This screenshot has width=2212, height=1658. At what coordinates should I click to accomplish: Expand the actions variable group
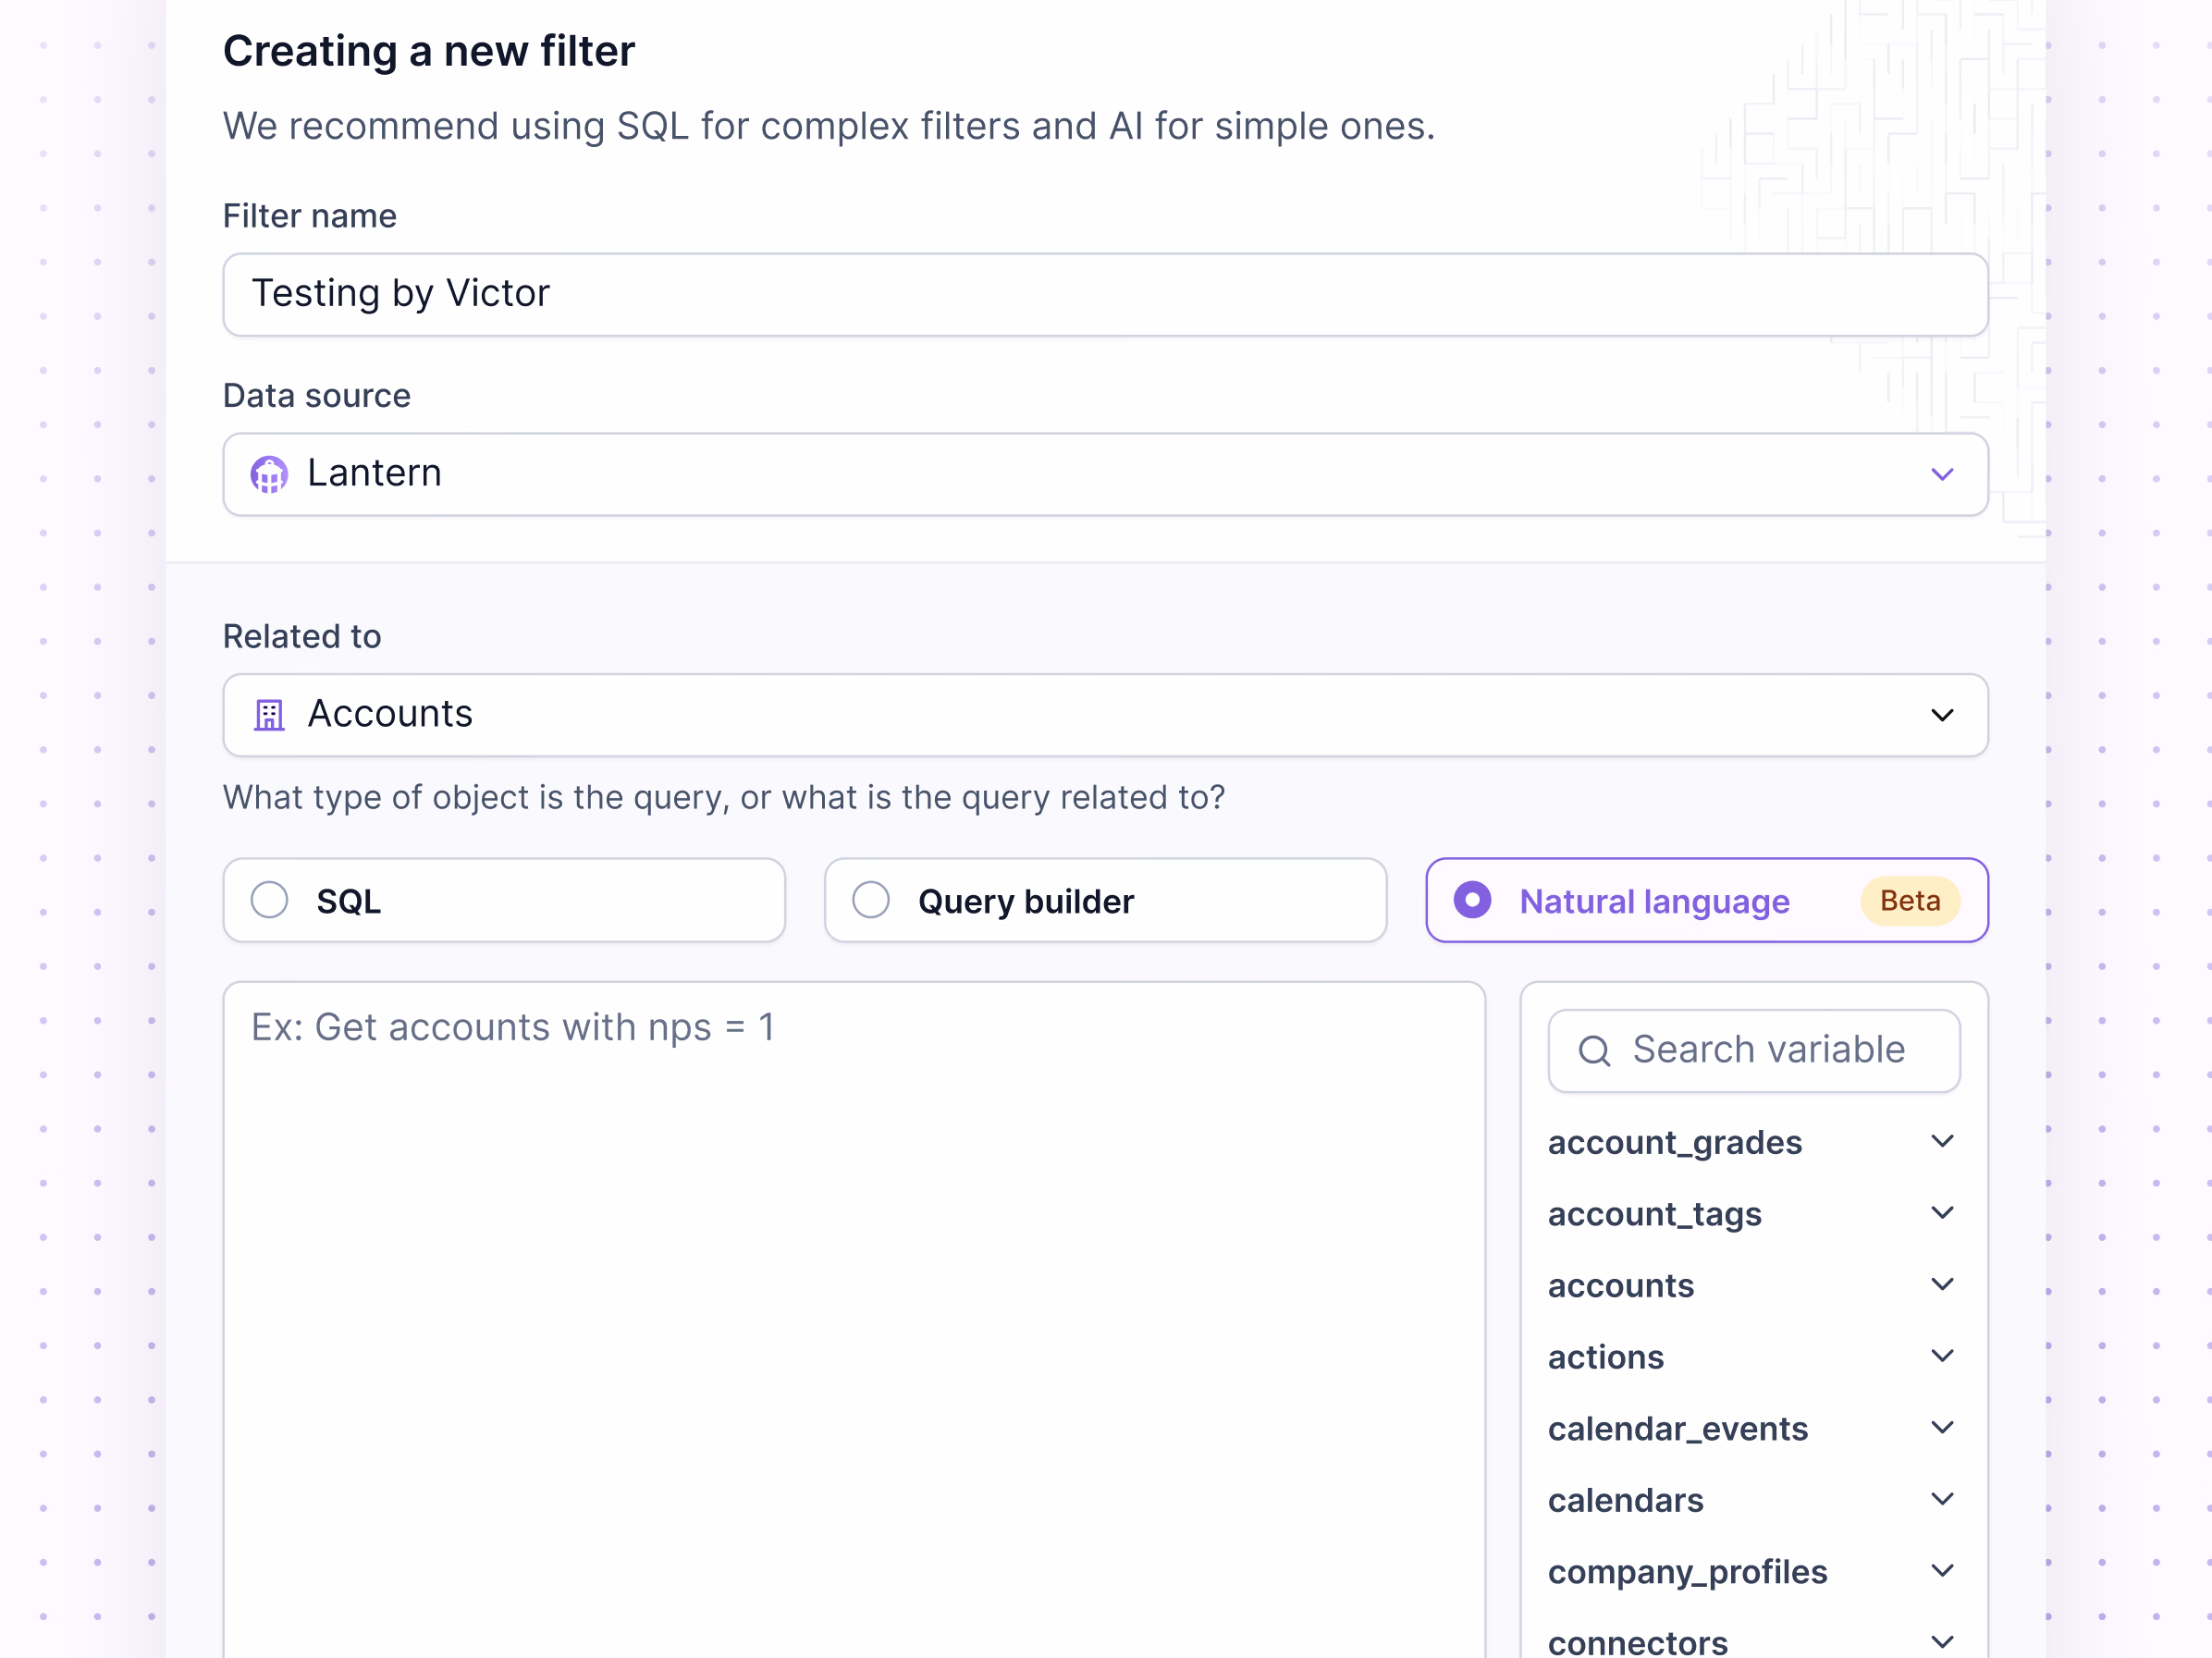(x=1753, y=1357)
